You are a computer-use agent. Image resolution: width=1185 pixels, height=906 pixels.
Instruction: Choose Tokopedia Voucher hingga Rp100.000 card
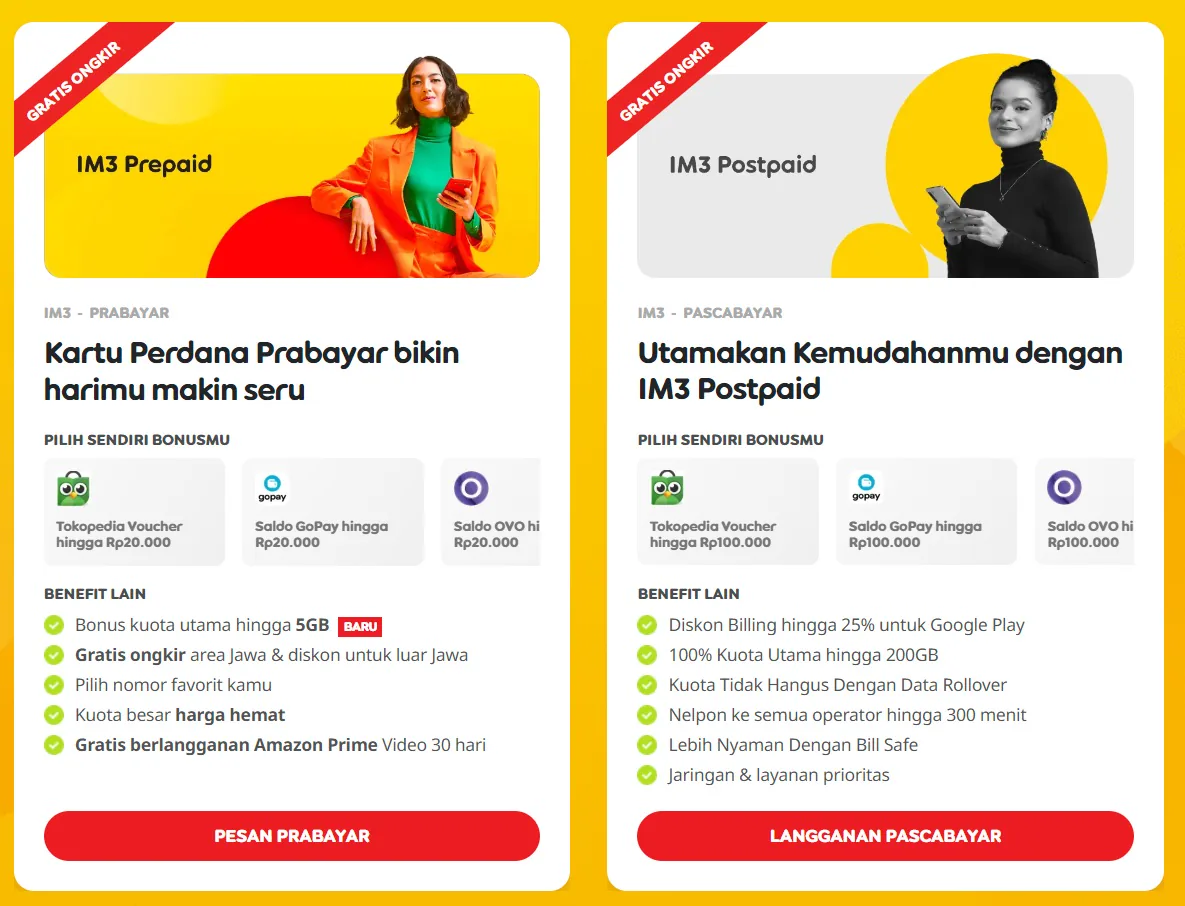(728, 512)
